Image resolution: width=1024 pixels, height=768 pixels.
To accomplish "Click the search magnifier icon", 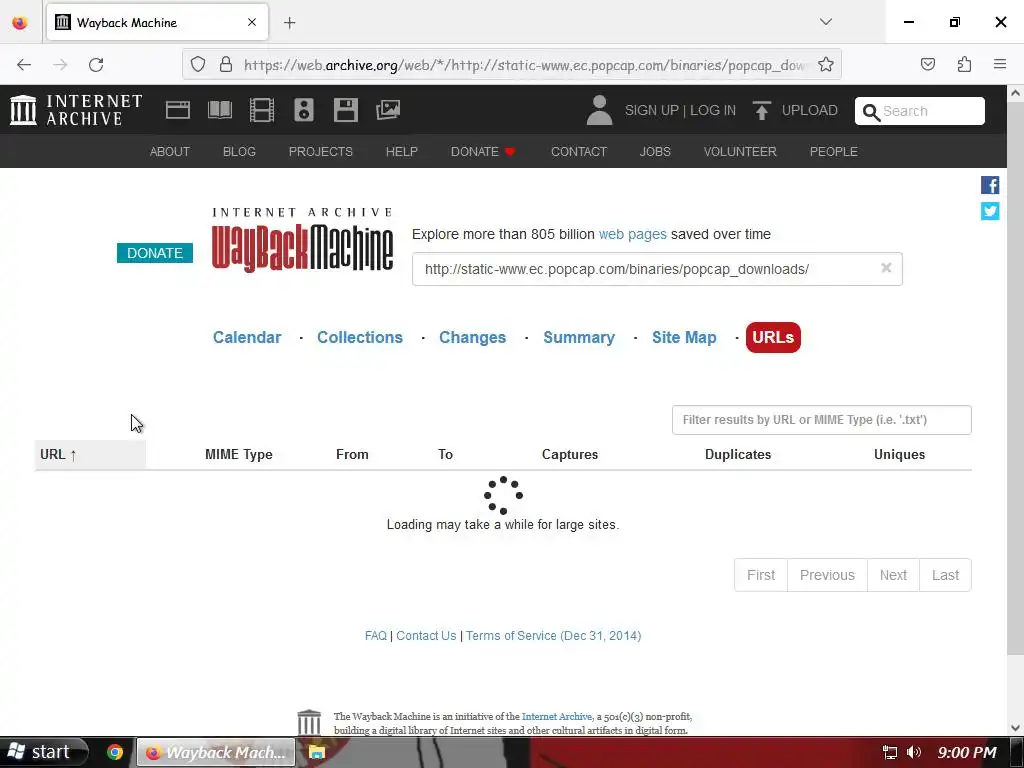I will pos(871,112).
